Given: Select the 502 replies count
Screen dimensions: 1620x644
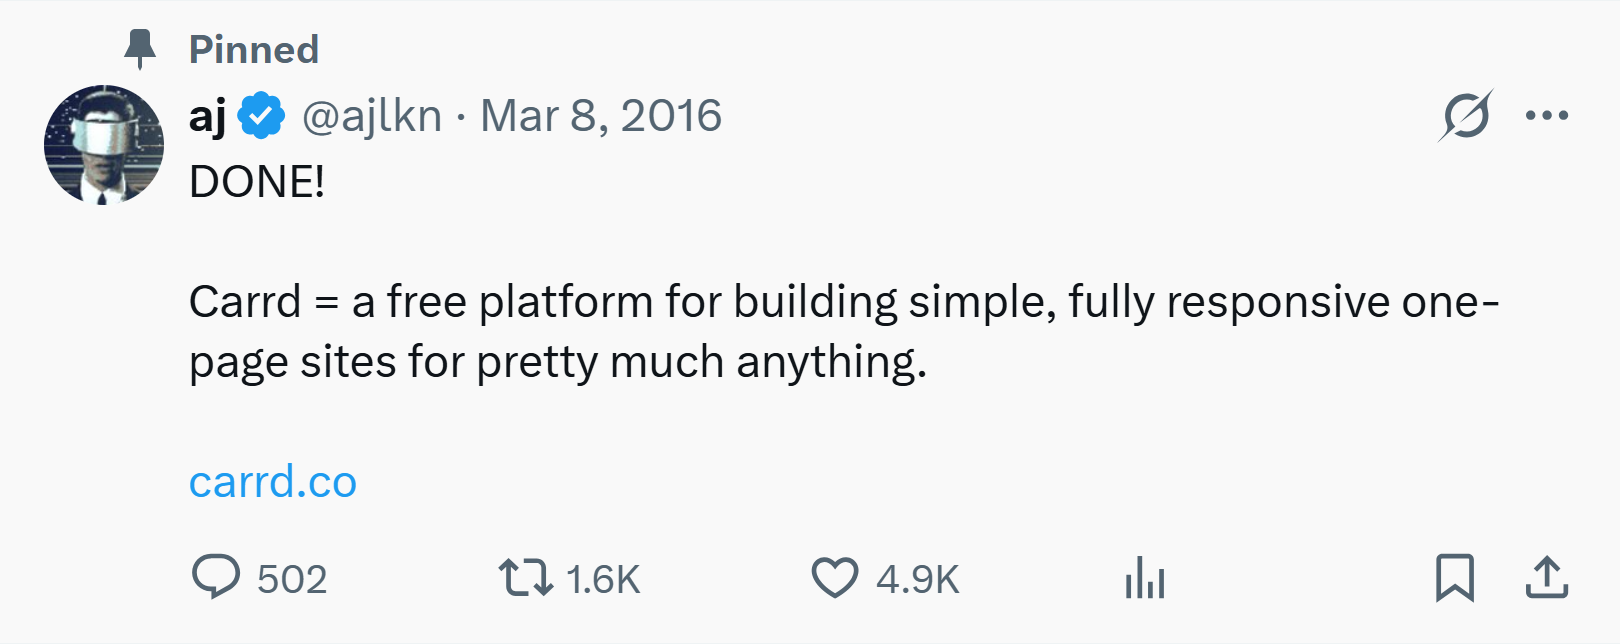Looking at the screenshot, I should pos(293,577).
